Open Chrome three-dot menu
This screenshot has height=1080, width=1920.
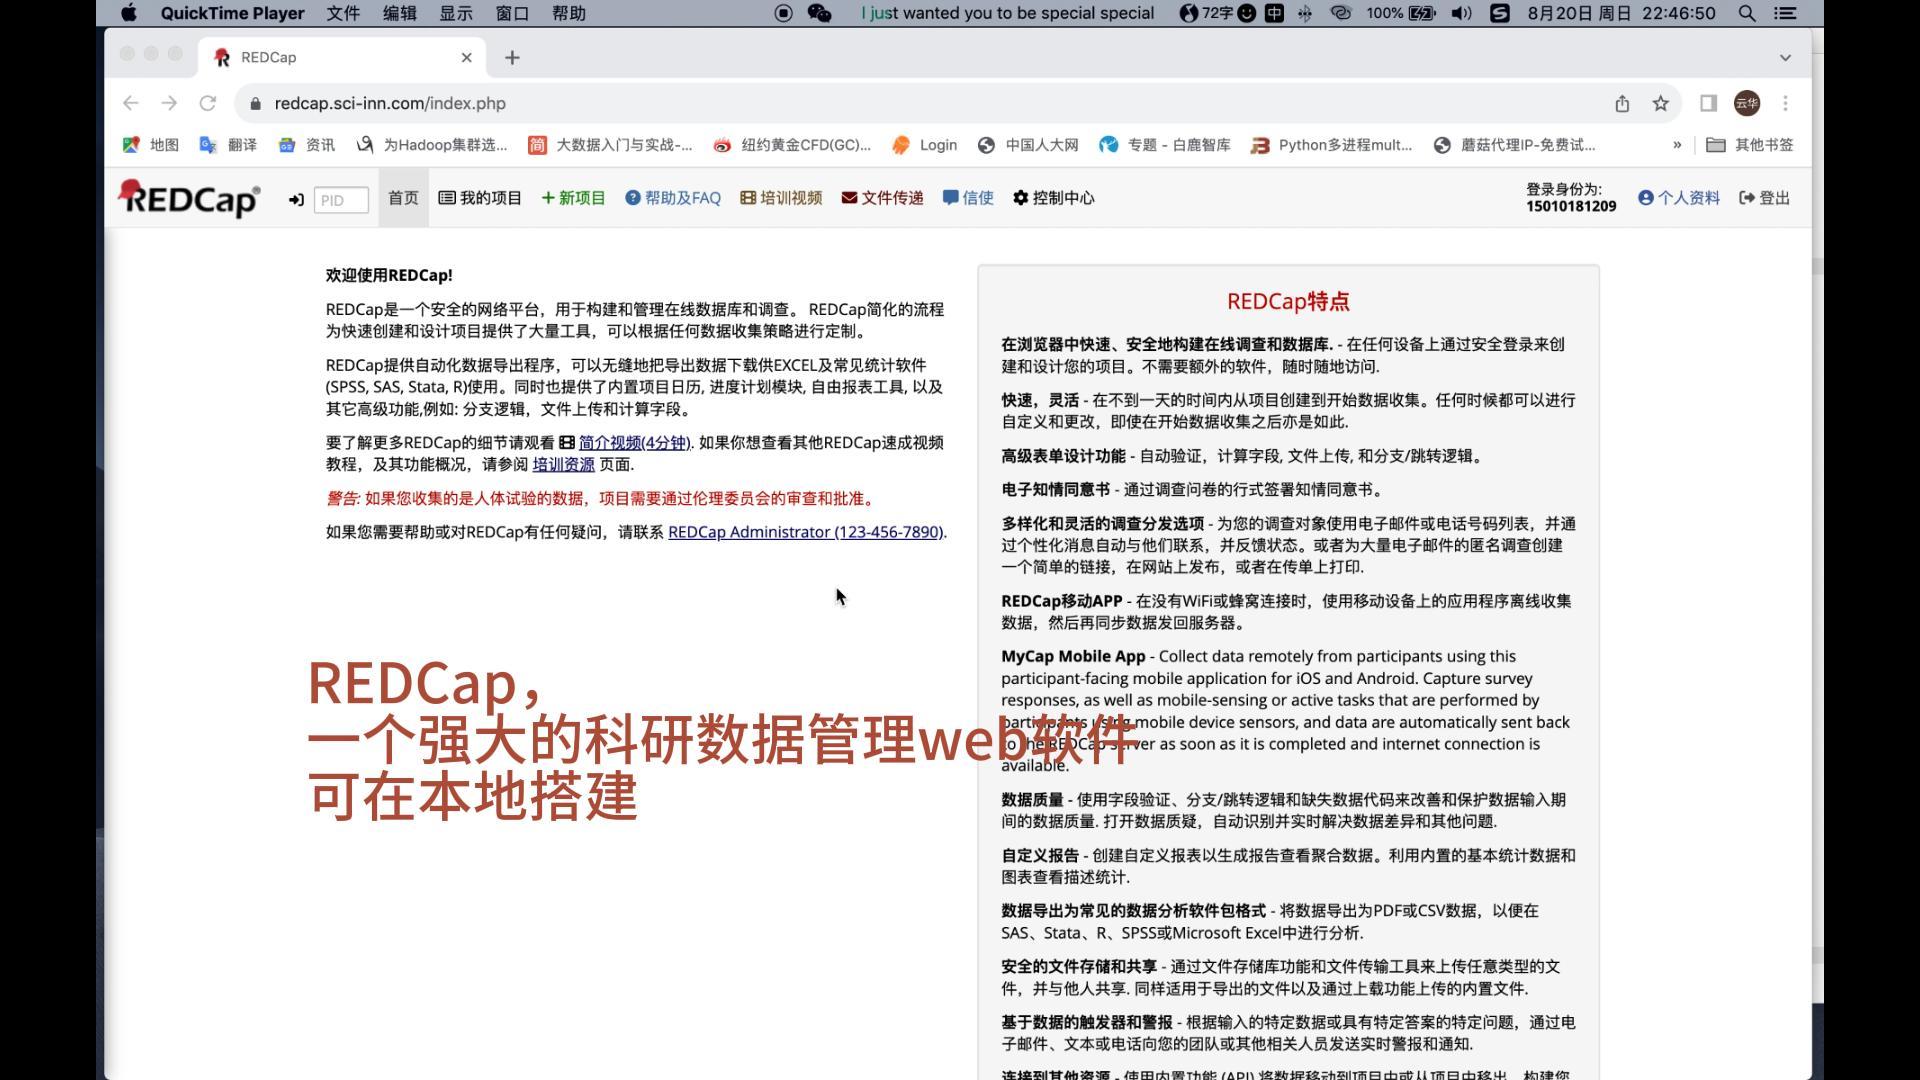point(1785,103)
